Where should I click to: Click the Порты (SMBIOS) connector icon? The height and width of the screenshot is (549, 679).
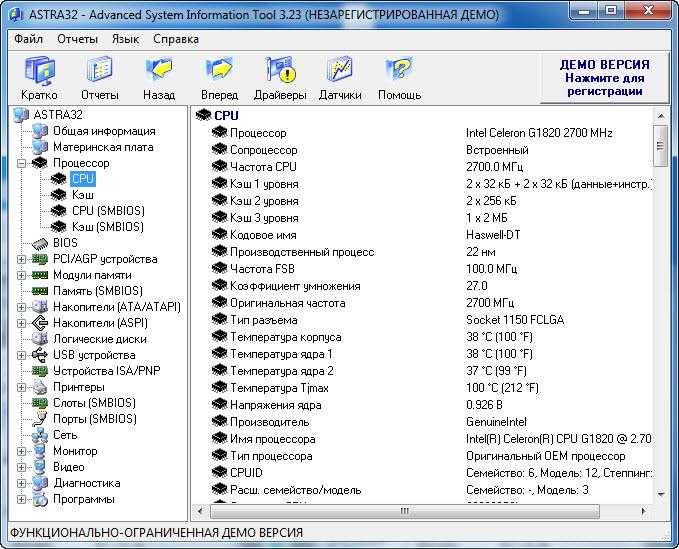coord(40,419)
